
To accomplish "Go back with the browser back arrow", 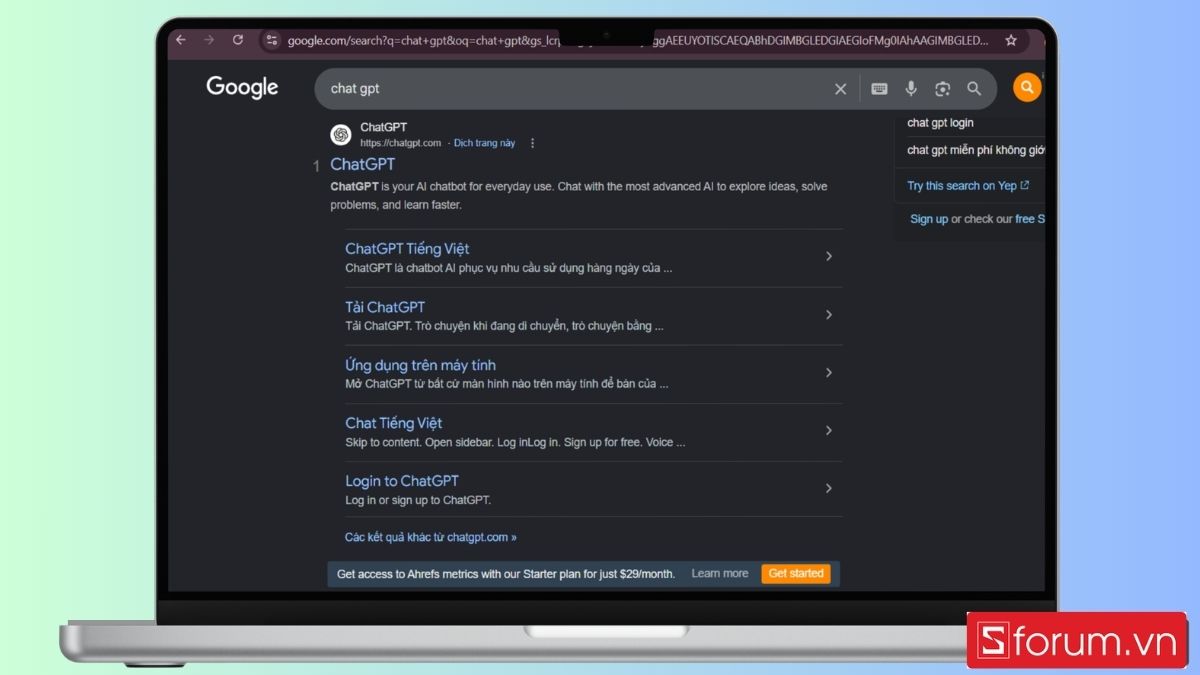I will pyautogui.click(x=180, y=40).
